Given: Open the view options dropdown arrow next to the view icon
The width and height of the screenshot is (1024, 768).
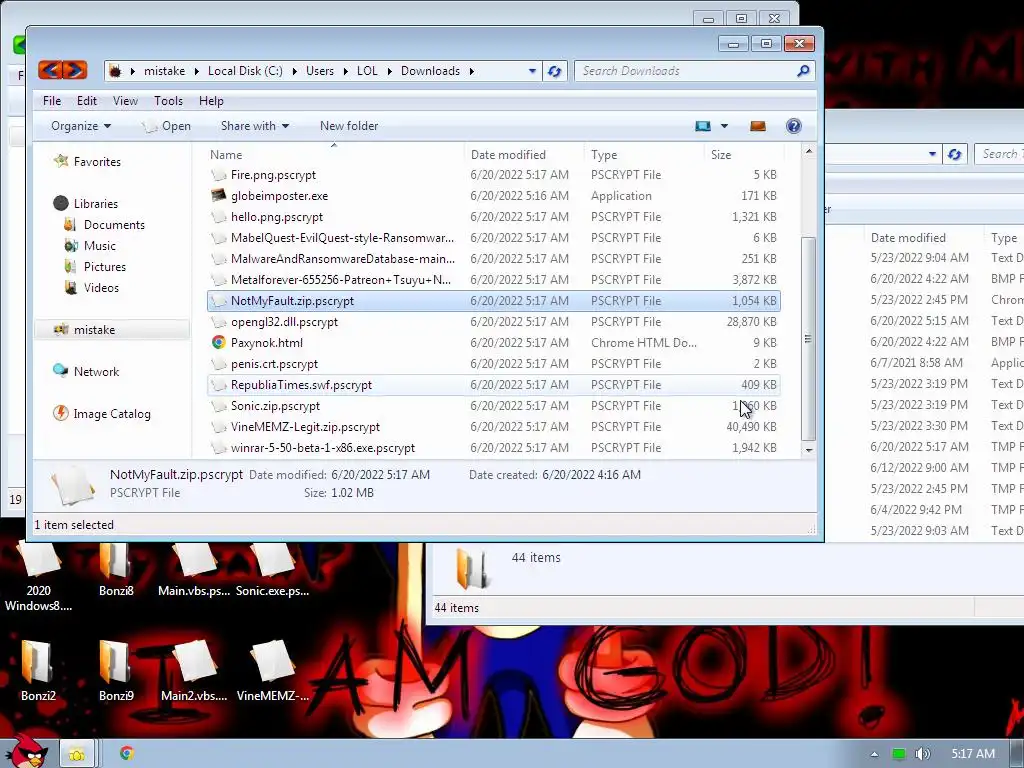Looking at the screenshot, I should [x=724, y=126].
